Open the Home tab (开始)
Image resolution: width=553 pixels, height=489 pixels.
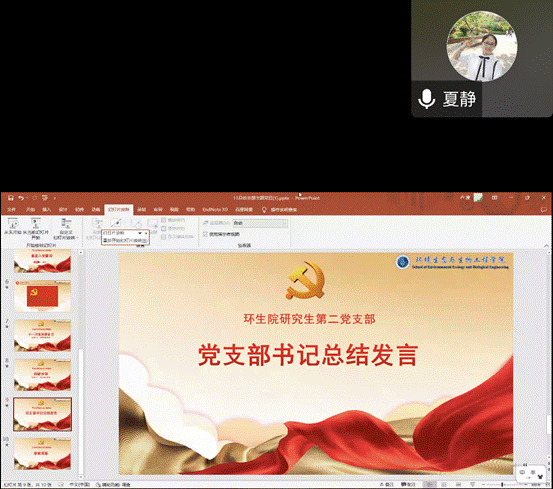click(x=30, y=209)
